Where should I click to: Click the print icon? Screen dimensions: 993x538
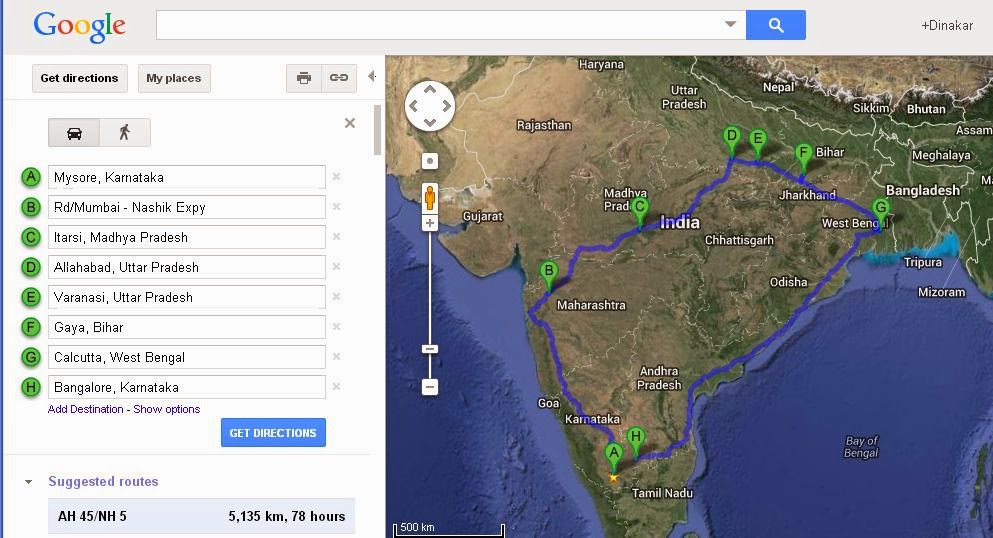(x=304, y=78)
